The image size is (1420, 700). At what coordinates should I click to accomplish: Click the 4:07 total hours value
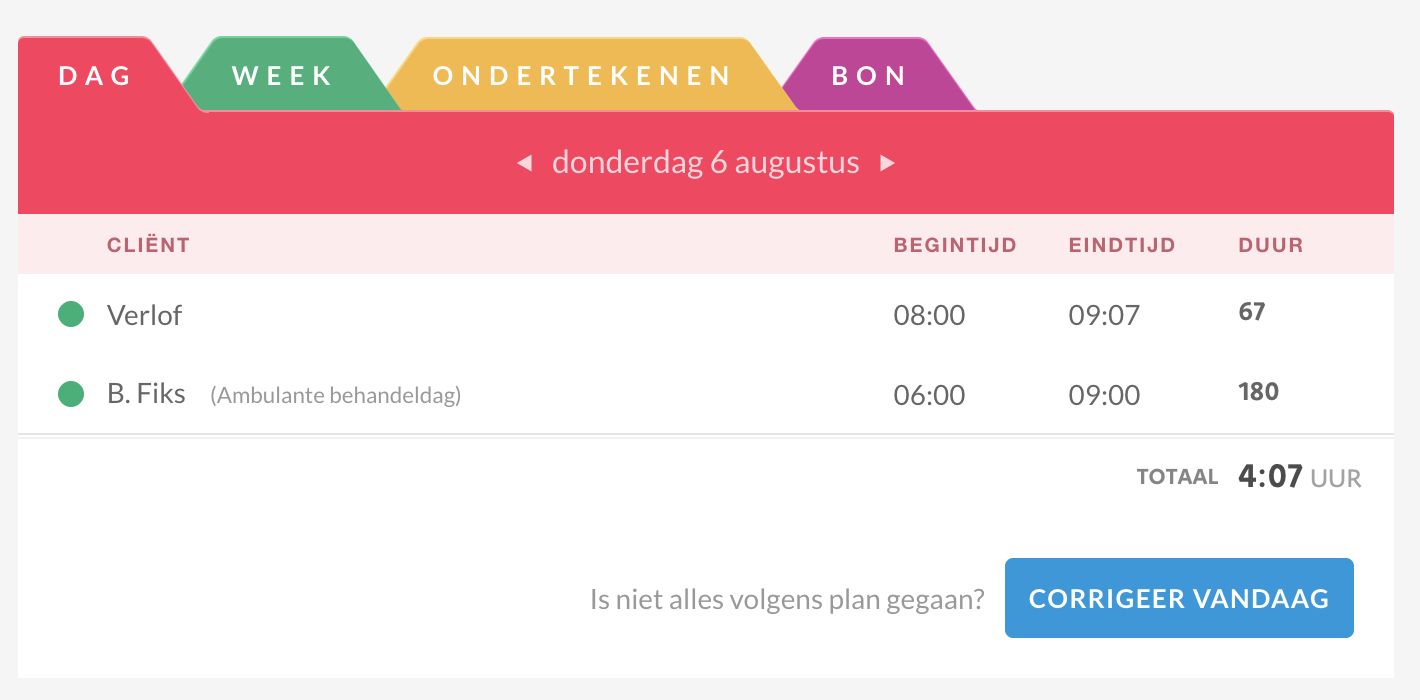pyautogui.click(x=1270, y=476)
